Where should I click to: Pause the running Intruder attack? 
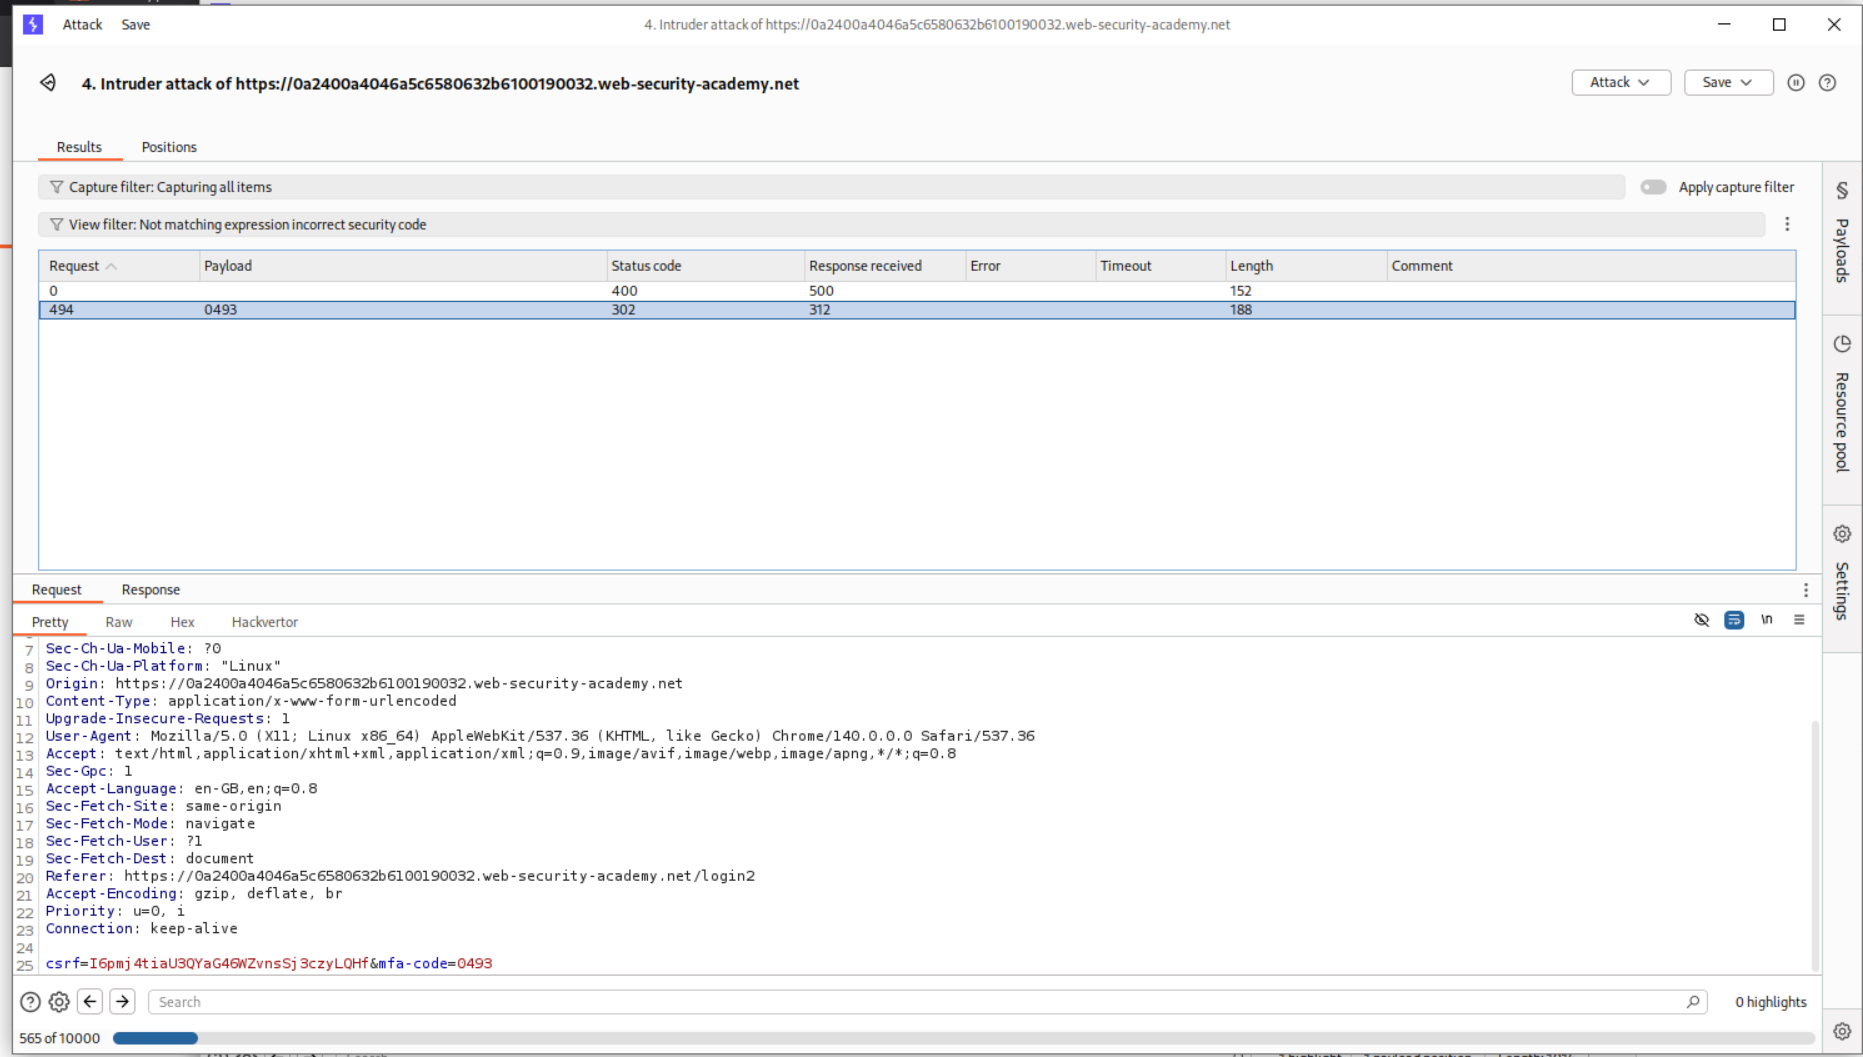click(1795, 83)
